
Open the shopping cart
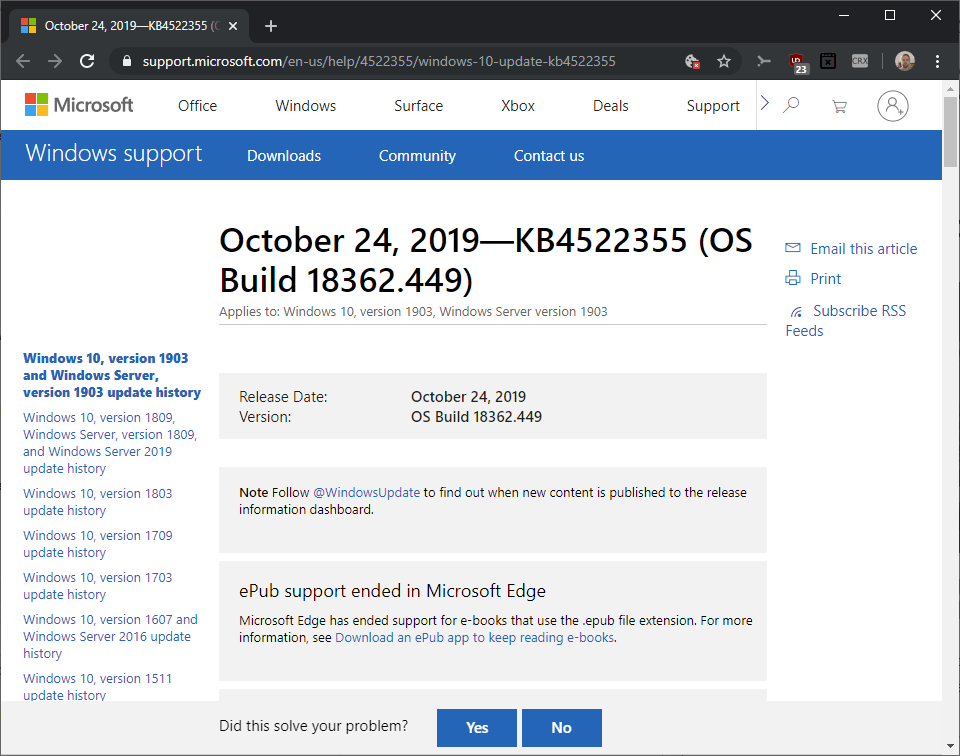[839, 107]
